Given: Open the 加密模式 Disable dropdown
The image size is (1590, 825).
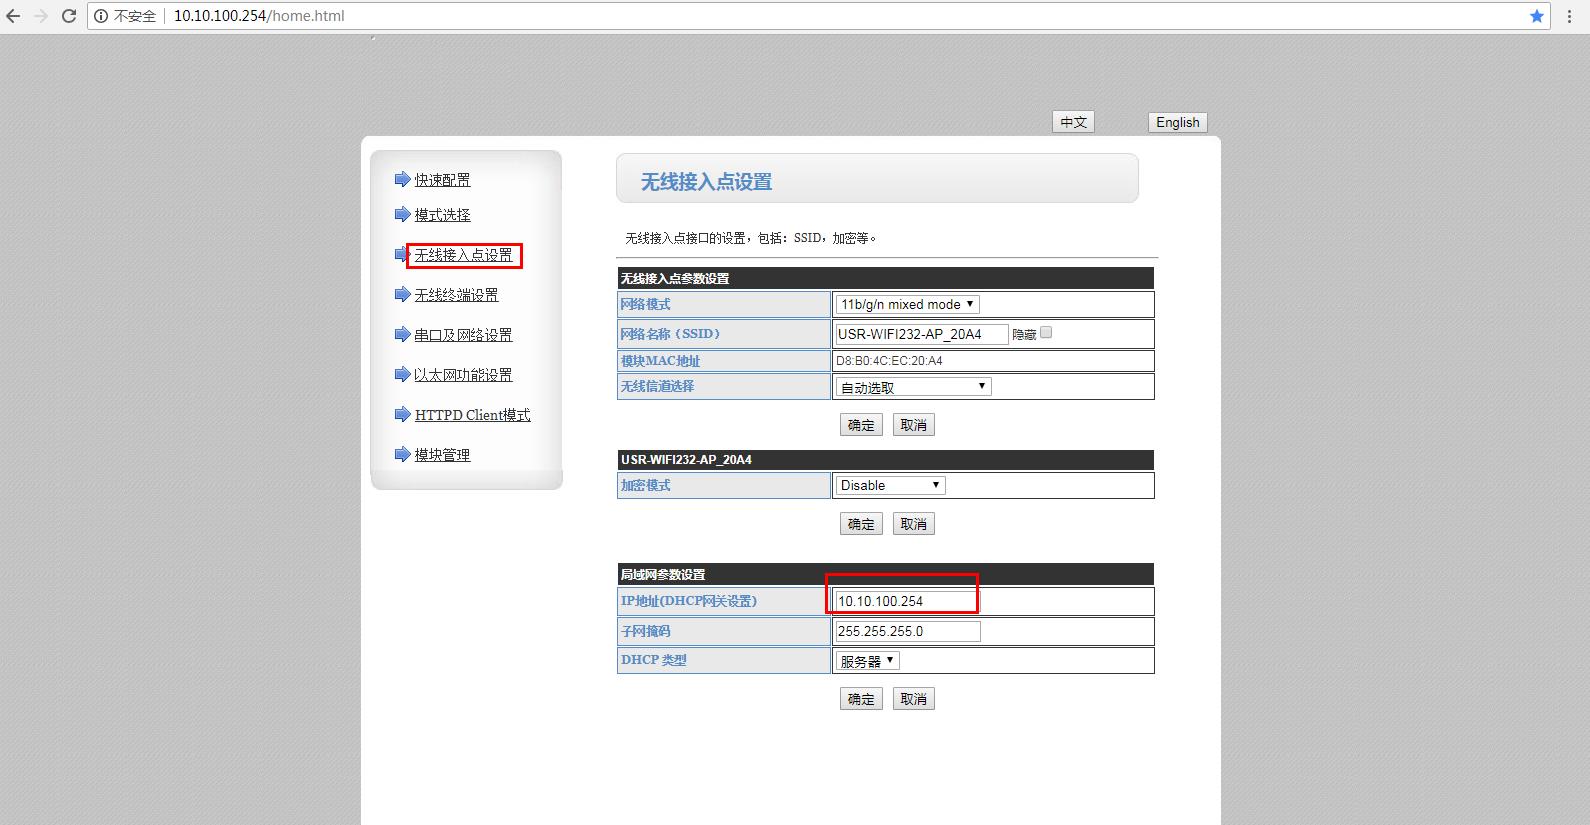Looking at the screenshot, I should click(890, 486).
